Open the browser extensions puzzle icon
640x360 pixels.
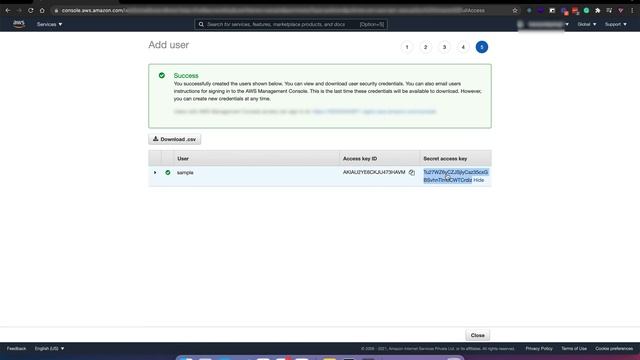(598, 10)
